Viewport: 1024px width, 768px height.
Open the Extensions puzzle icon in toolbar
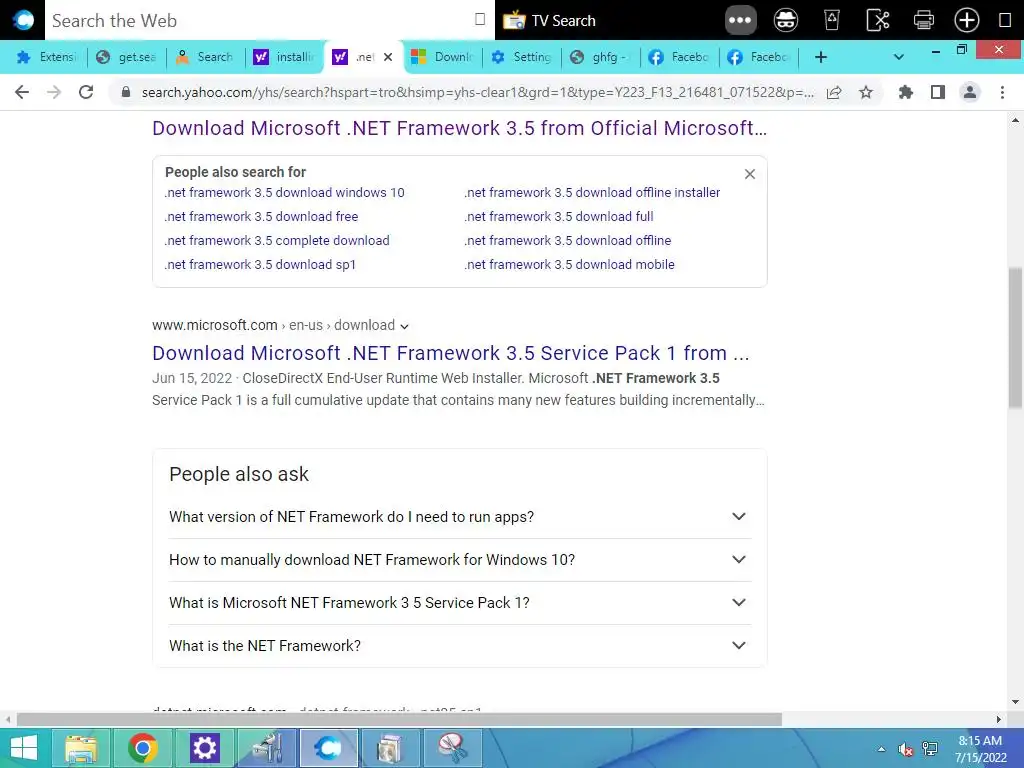(905, 92)
